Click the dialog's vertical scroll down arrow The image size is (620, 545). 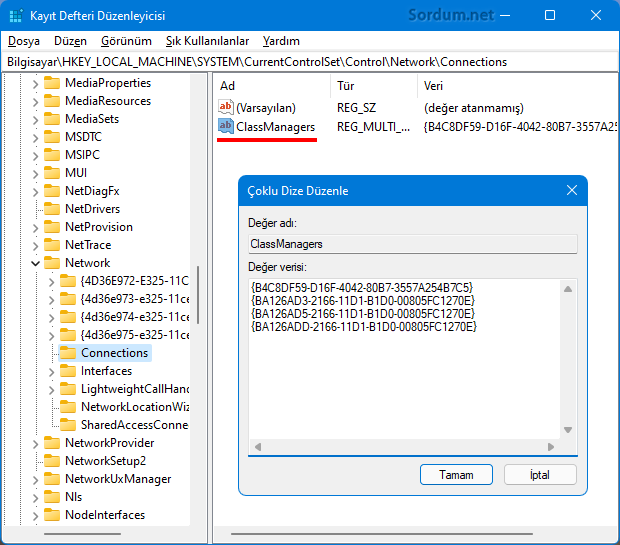pos(568,430)
